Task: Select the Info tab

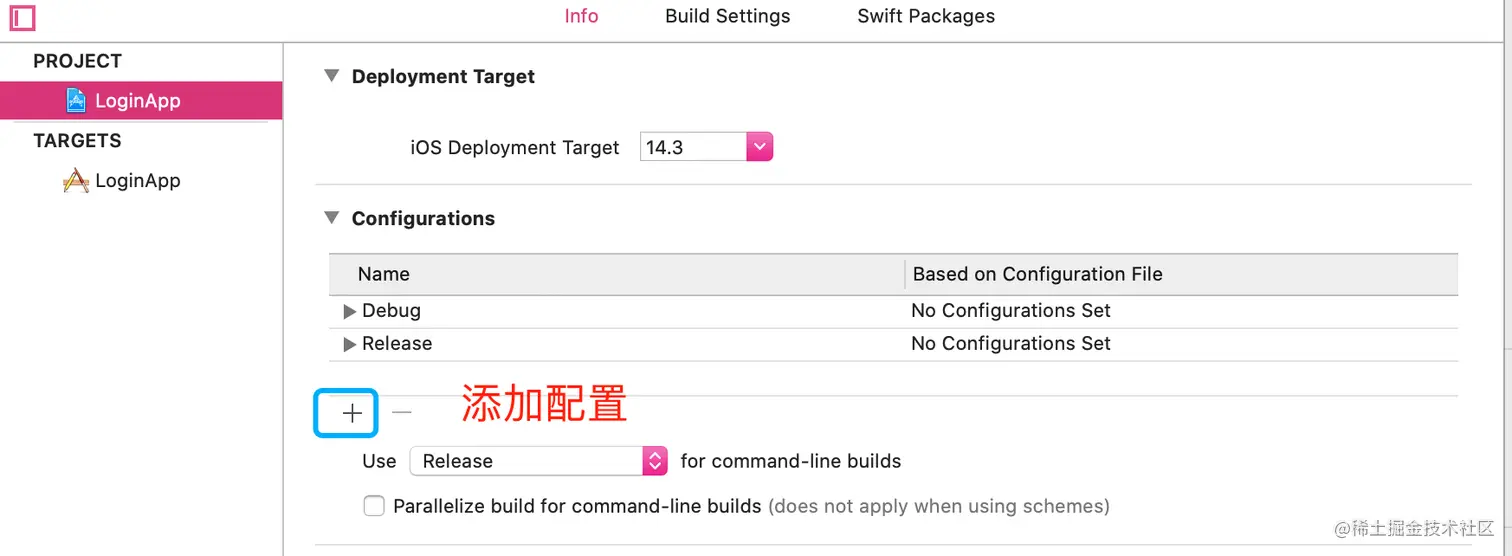Action: coord(581,16)
